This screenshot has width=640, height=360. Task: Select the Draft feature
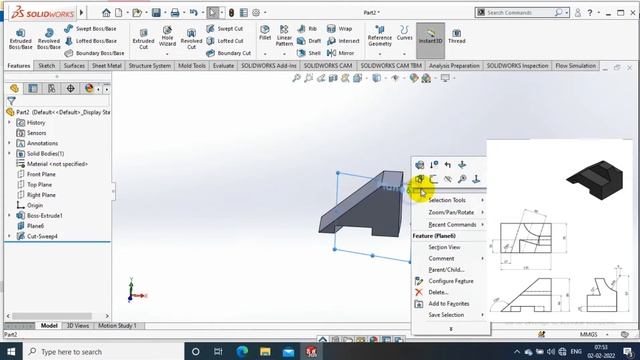[309, 41]
